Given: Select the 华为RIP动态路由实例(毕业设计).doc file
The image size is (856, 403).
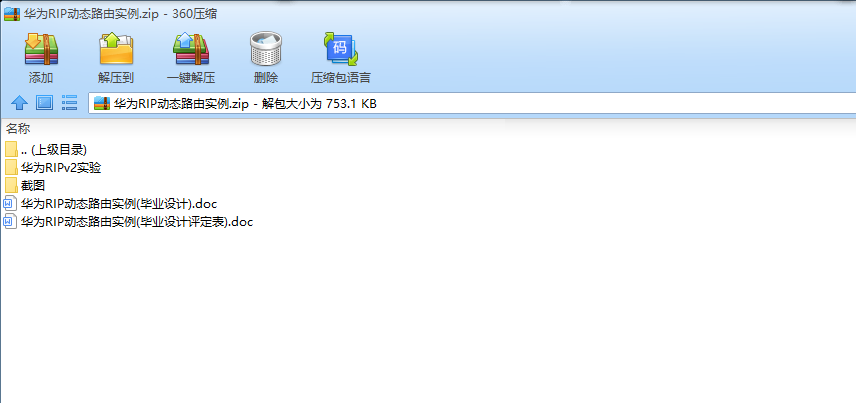Looking at the screenshot, I should click(111, 204).
